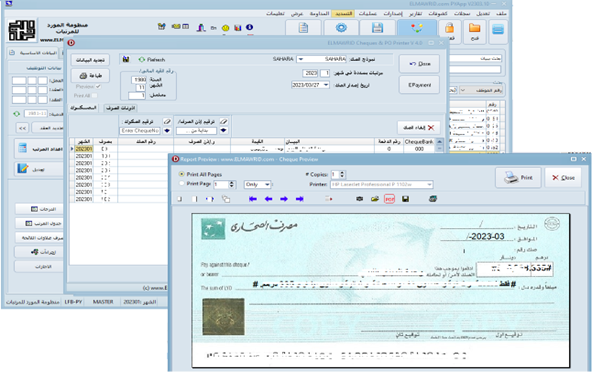Click the إلغاء الصك cancel cheque button
This screenshot has width=592, height=372.
[x=419, y=128]
